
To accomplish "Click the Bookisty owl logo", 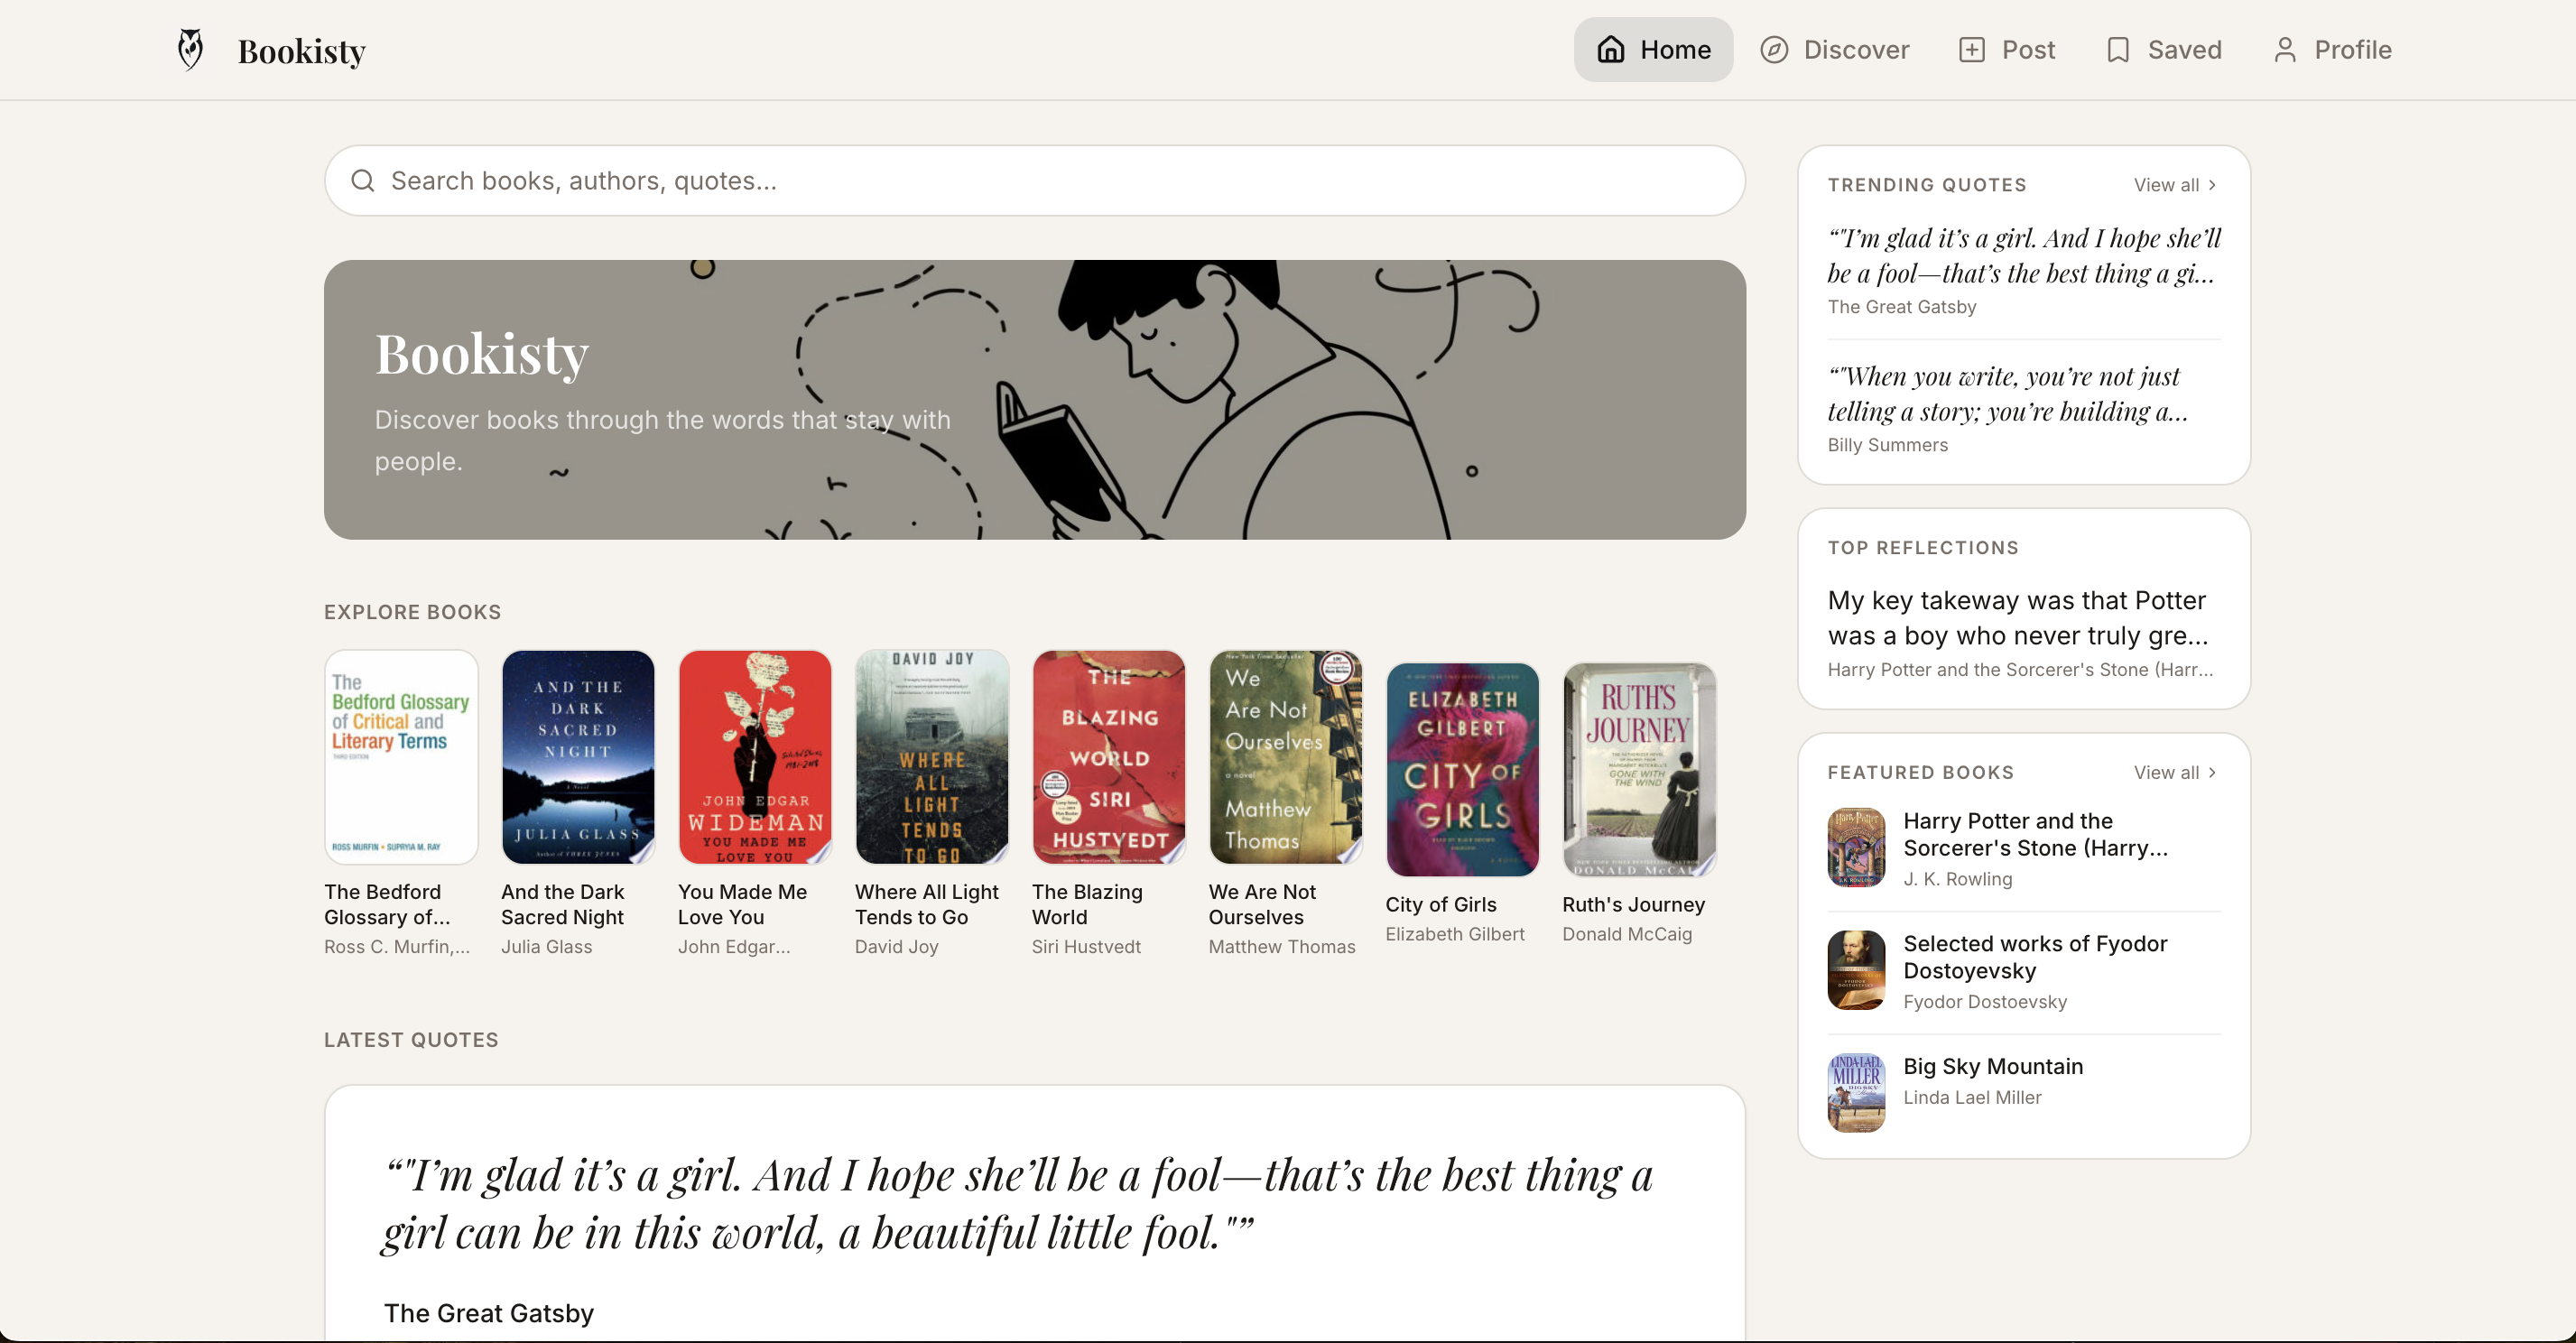I will pyautogui.click(x=189, y=47).
